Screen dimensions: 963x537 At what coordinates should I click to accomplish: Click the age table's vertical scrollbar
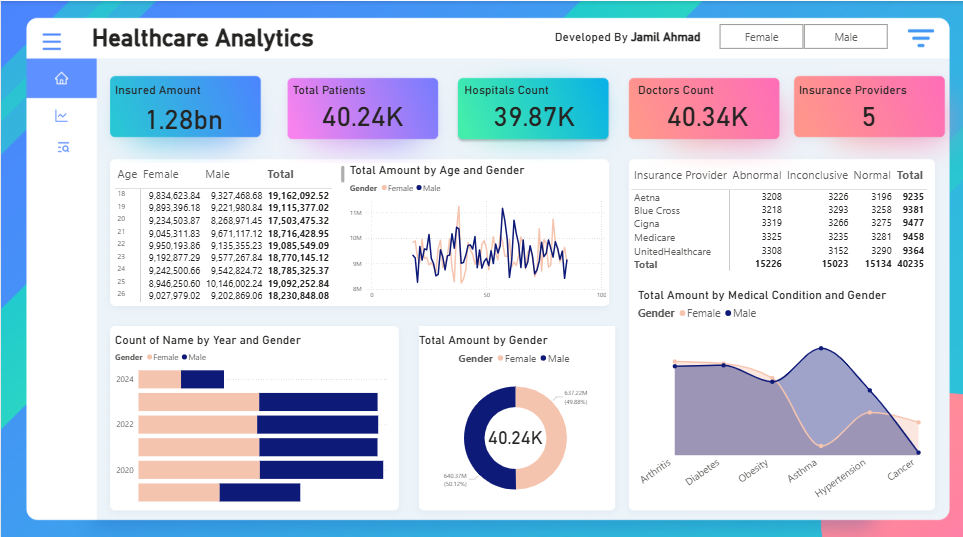[x=343, y=173]
